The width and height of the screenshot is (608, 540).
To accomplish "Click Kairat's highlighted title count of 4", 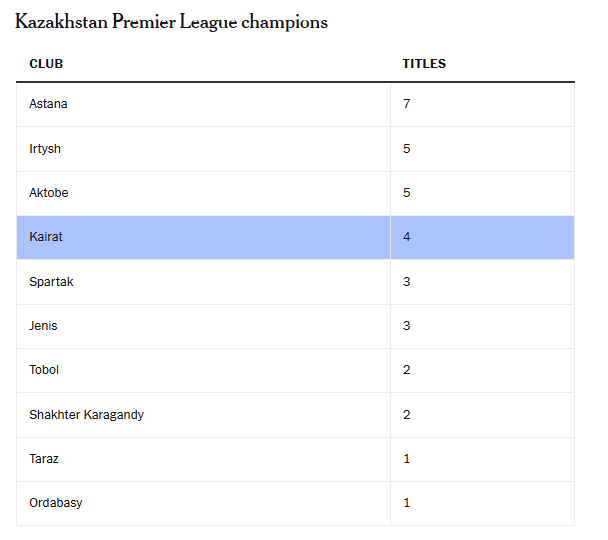I will 407,237.
